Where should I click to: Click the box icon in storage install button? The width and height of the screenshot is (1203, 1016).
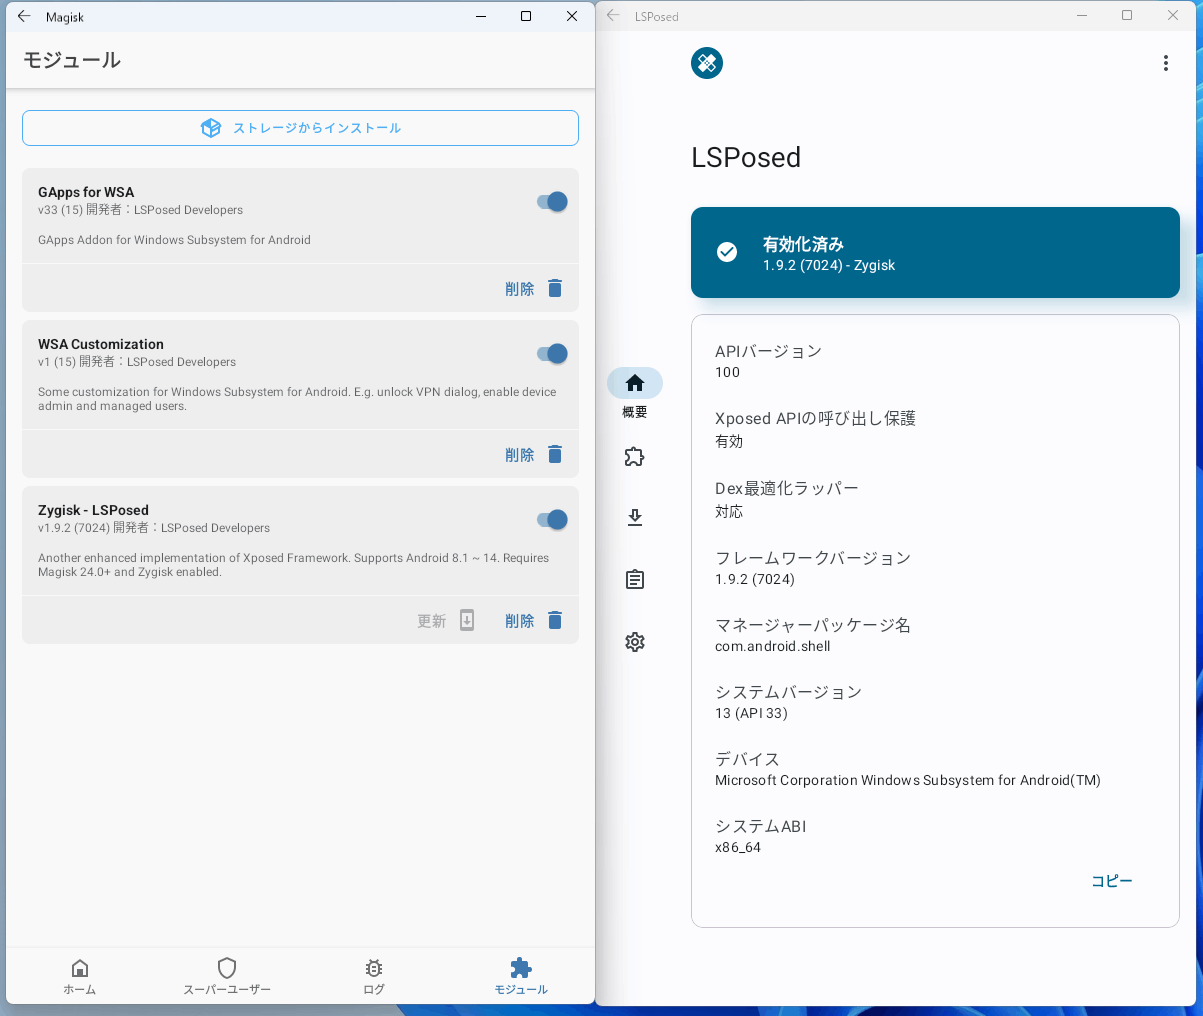coord(211,128)
